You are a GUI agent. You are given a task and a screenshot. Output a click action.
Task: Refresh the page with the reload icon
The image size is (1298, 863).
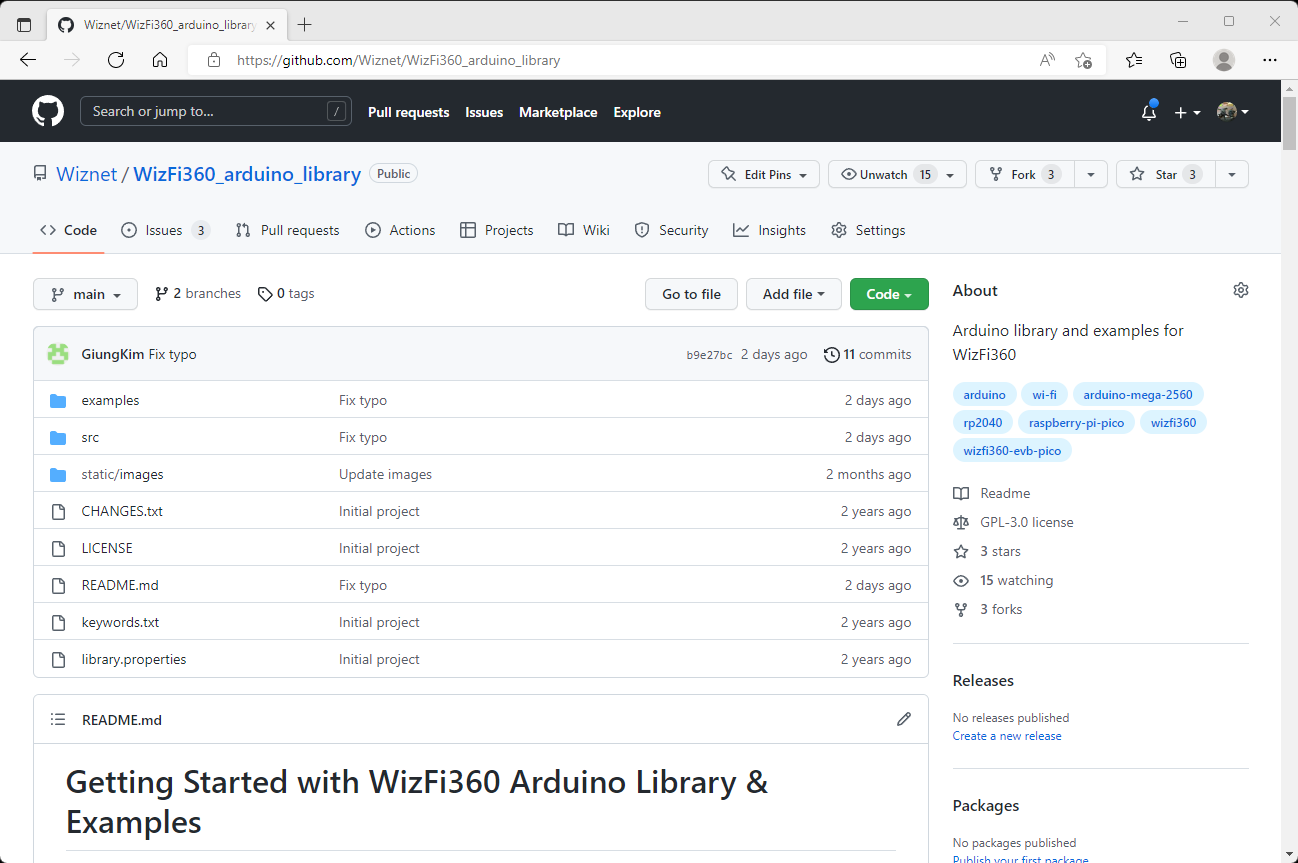pos(116,60)
